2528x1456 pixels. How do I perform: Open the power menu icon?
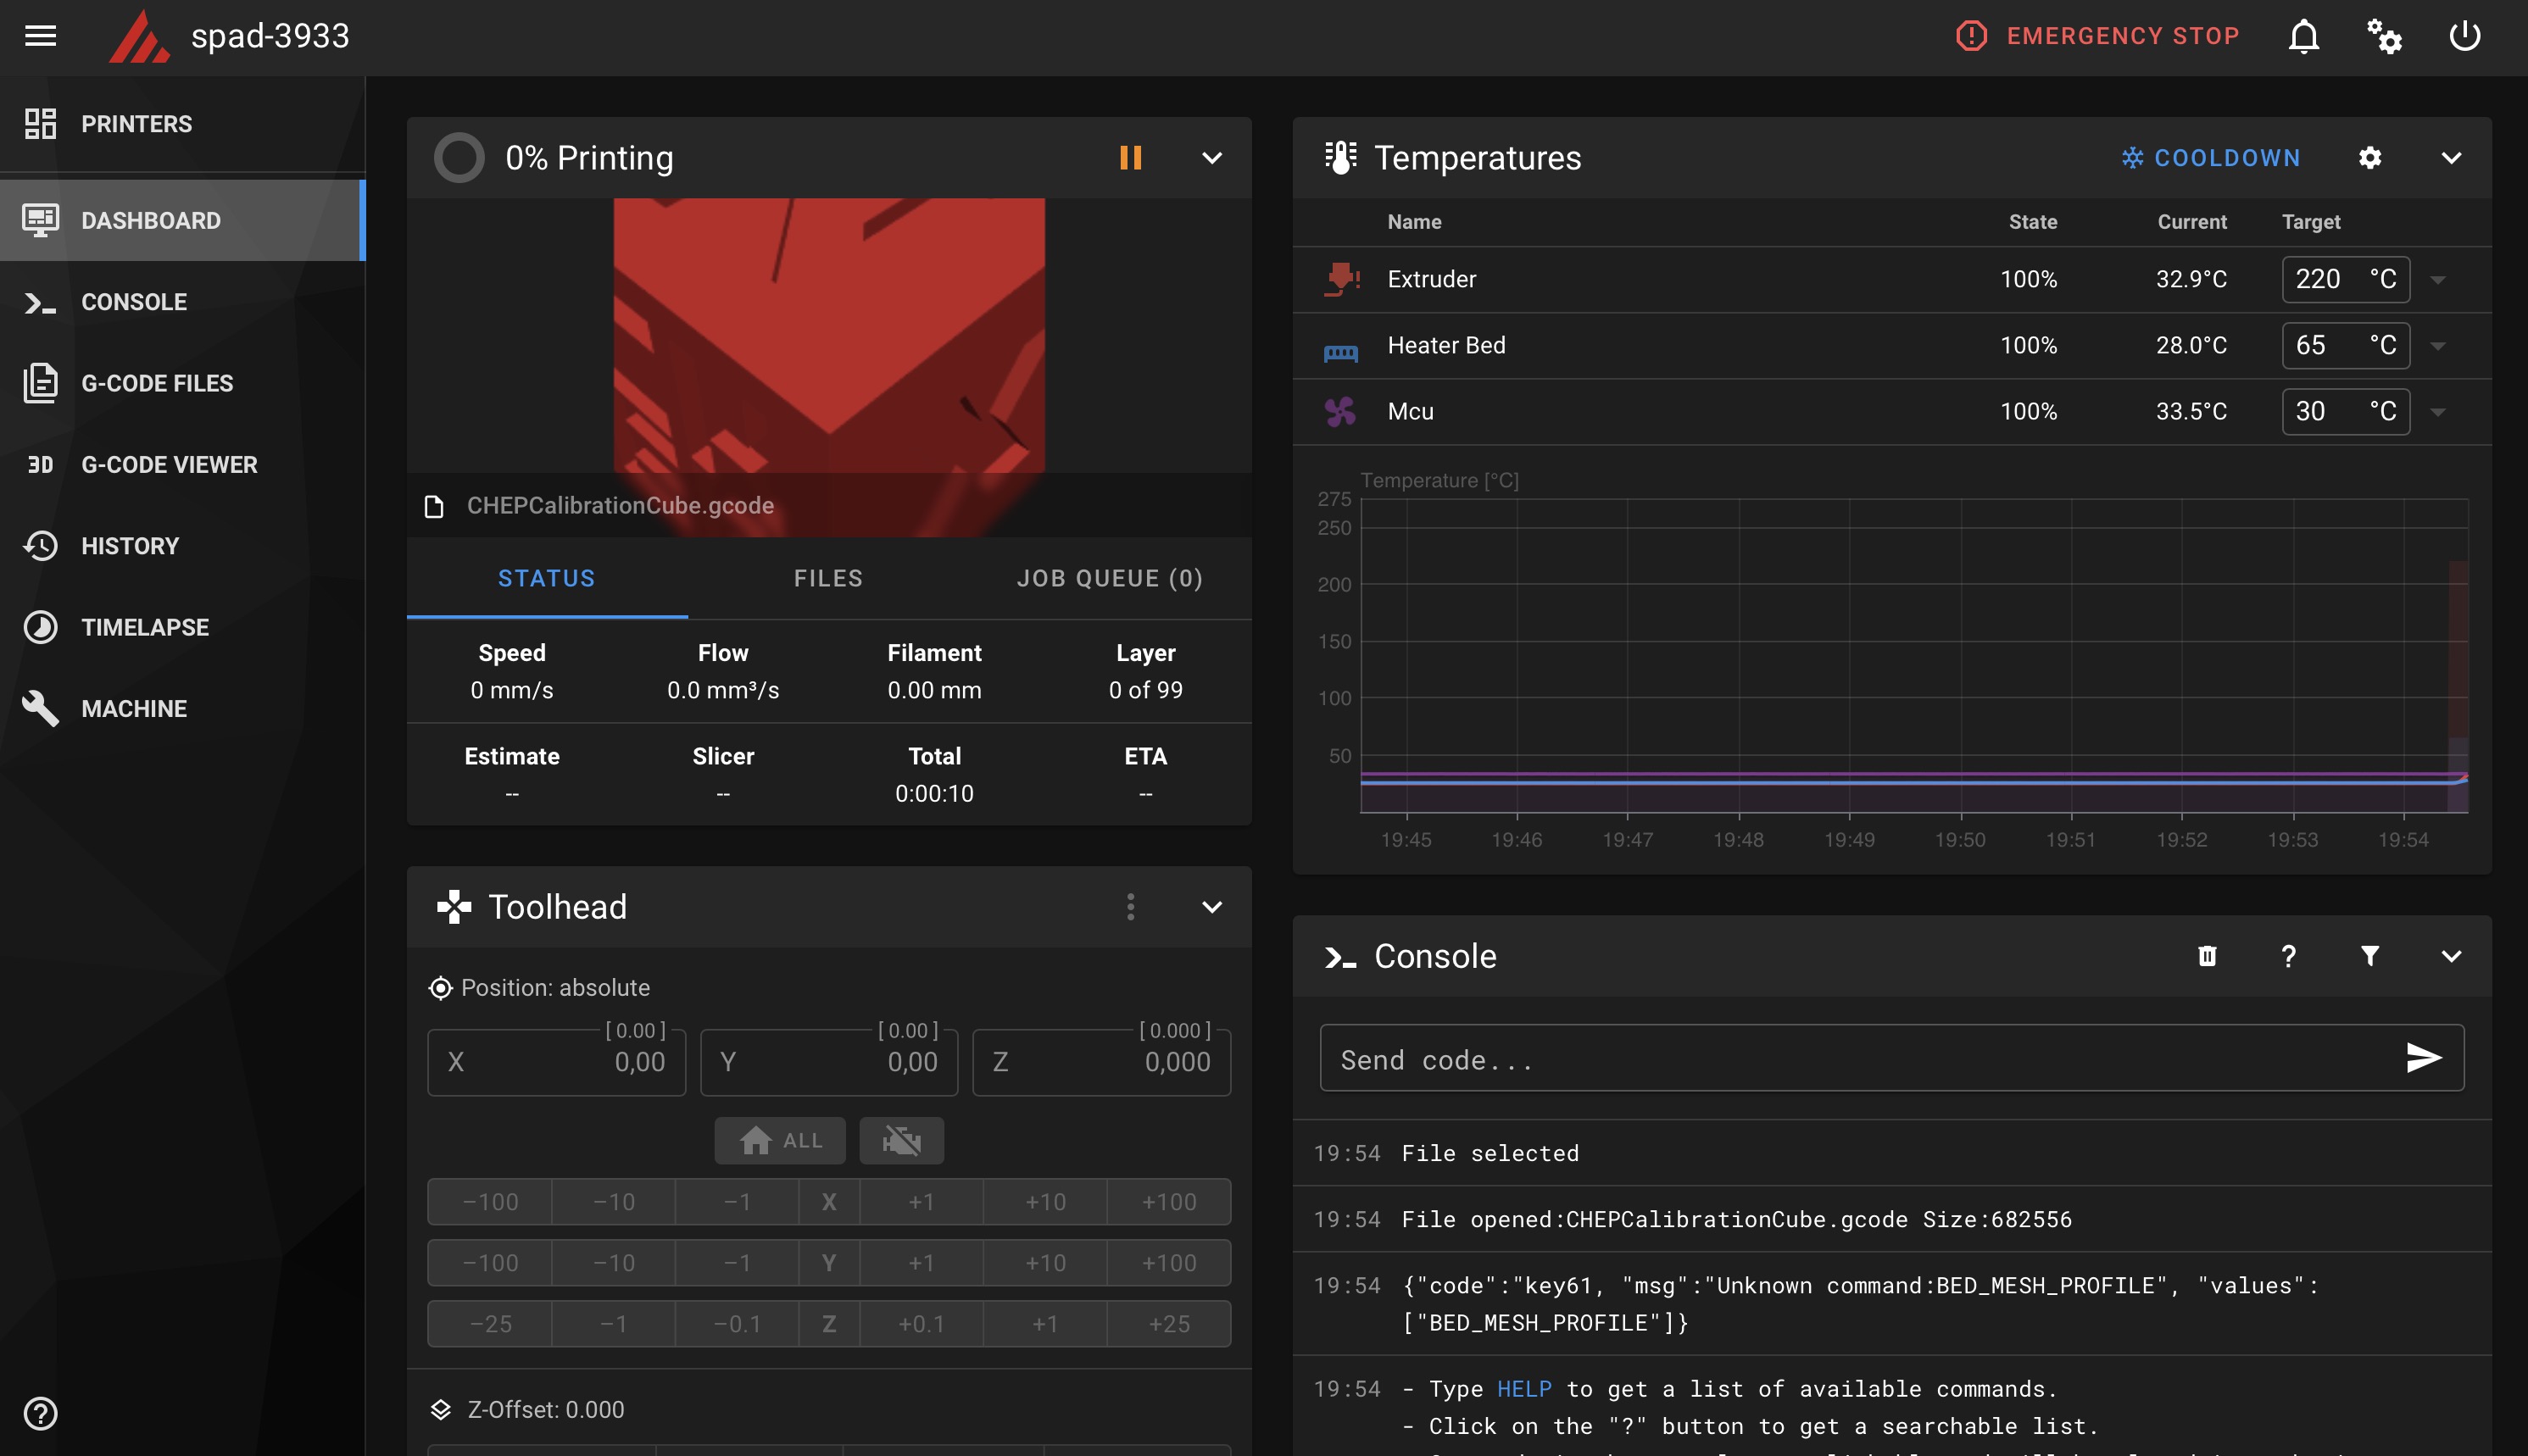(x=2464, y=36)
